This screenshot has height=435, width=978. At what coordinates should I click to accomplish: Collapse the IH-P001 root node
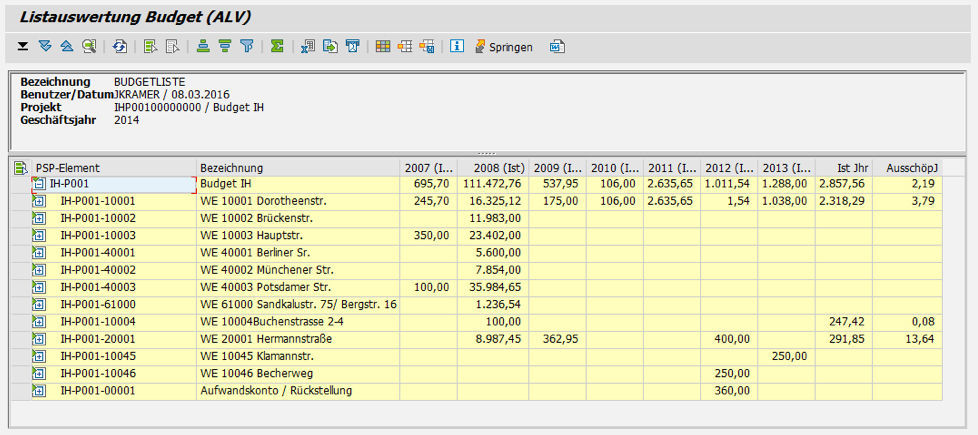point(38,184)
